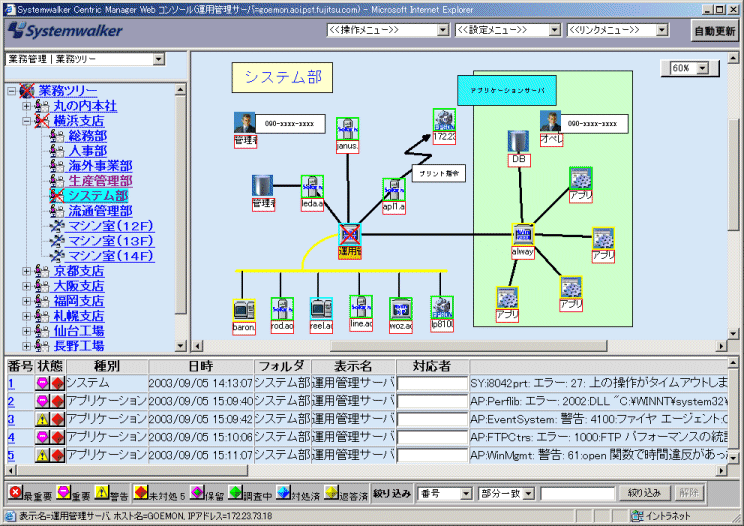The height and width of the screenshot is (526, 744).
Task: Click the 運用管理サーバ node icon with red X
Action: 350,234
